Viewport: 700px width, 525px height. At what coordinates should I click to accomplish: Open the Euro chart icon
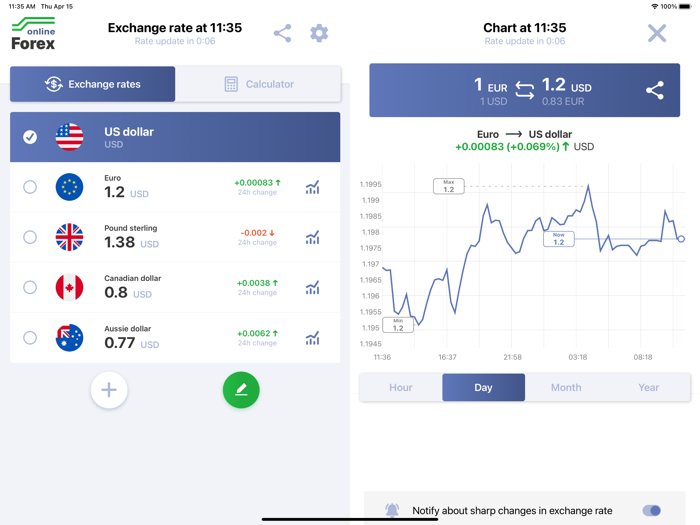coord(312,187)
